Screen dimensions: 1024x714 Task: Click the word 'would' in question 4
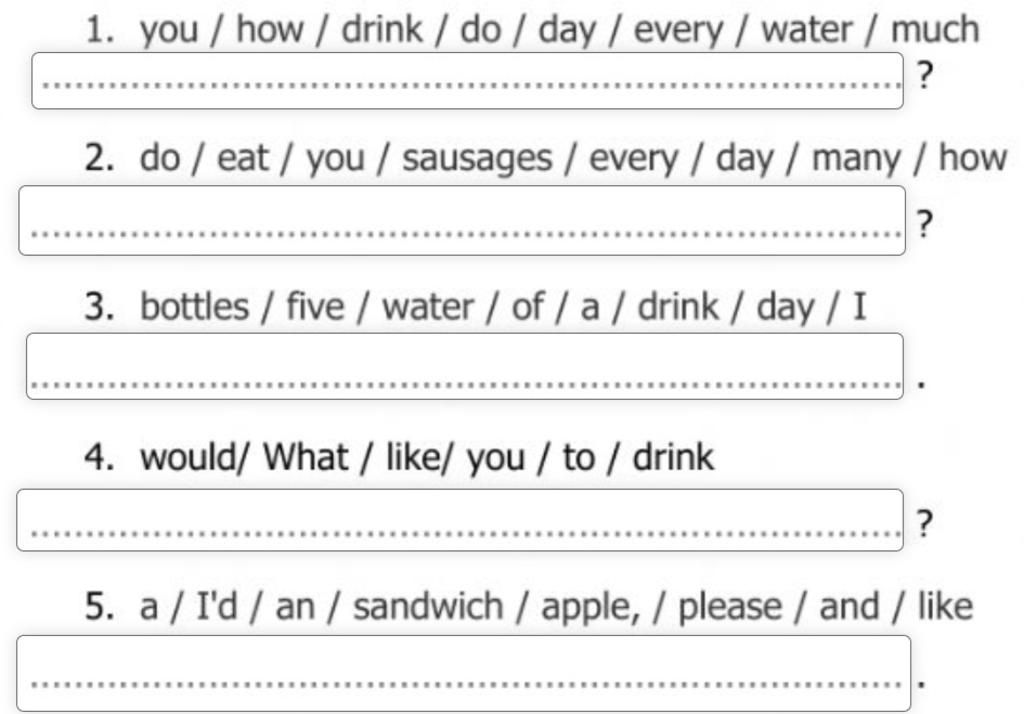189,457
